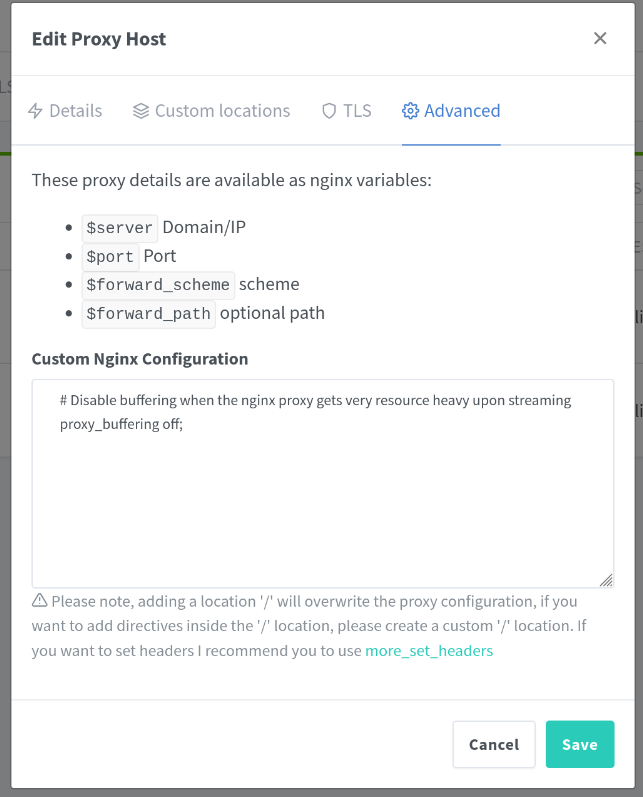Switch to the Details tab label

click(76, 111)
